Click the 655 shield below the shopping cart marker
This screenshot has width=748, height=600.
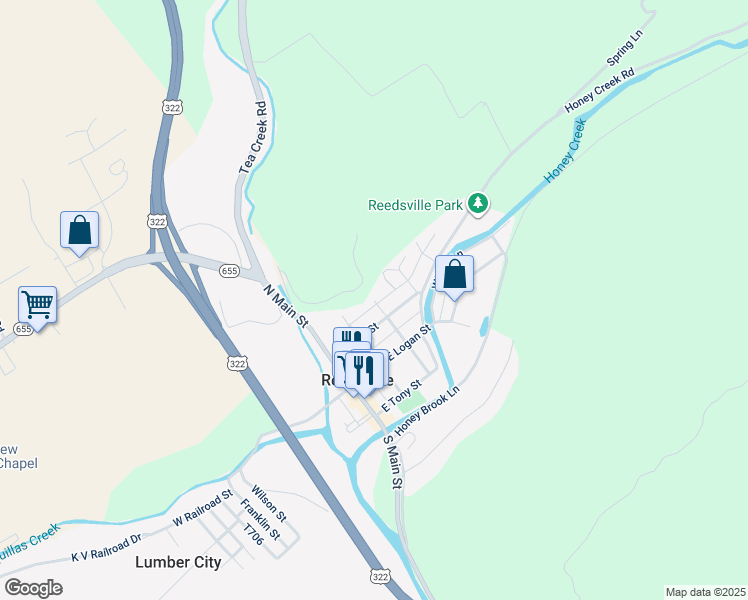pyautogui.click(x=22, y=329)
